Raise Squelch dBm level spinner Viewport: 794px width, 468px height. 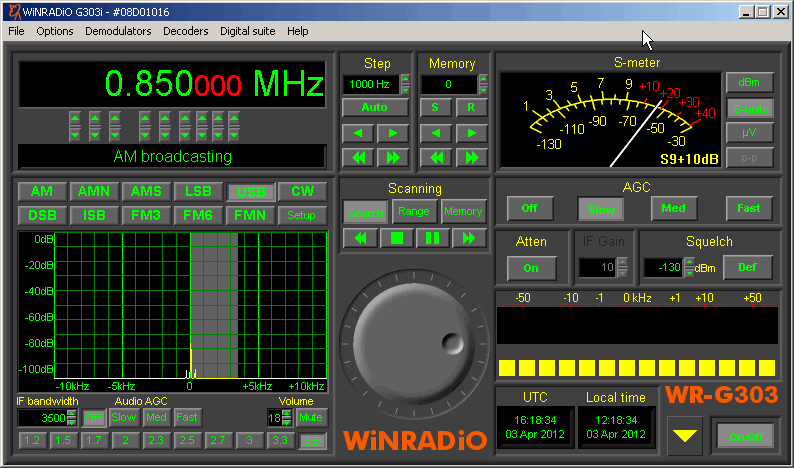click(689, 262)
